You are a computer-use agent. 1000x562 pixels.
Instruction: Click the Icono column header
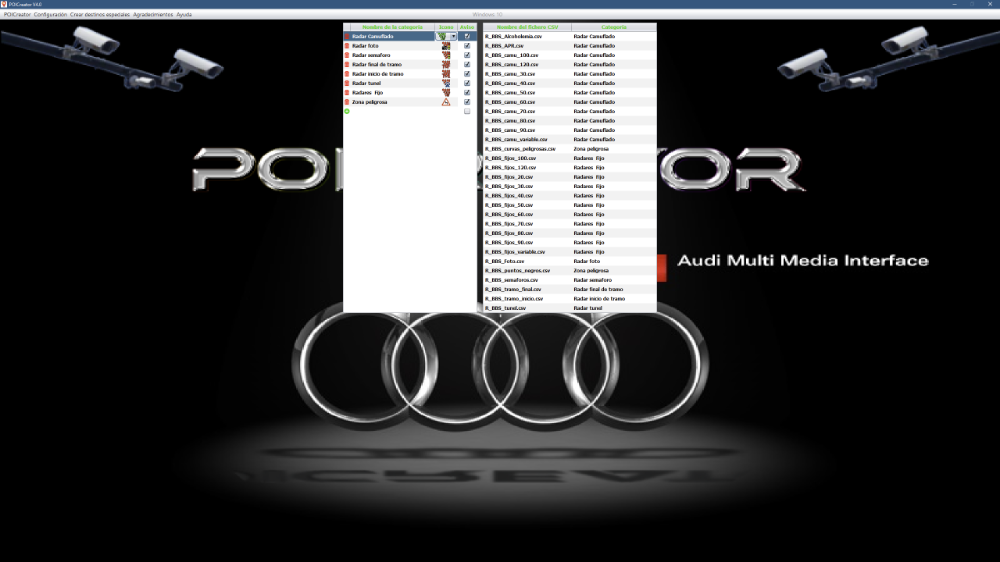[446, 27]
